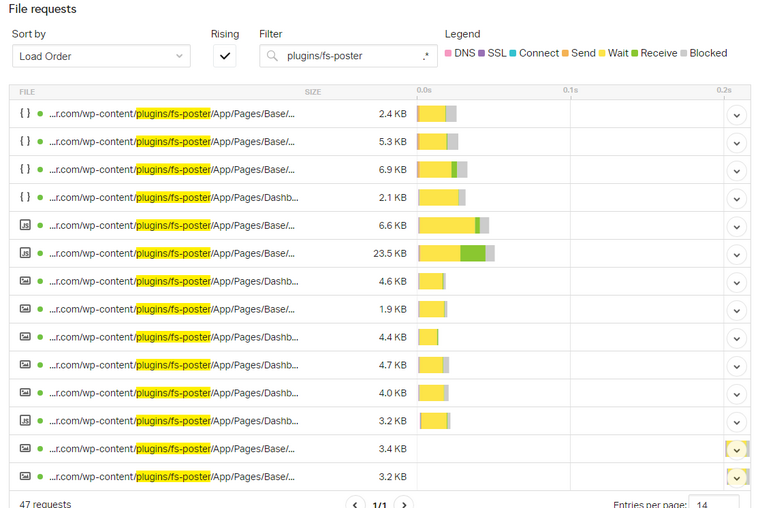Click the Filter text field containing plugins/fs-poster
Screen dimensions: 760x508
click(x=350, y=56)
